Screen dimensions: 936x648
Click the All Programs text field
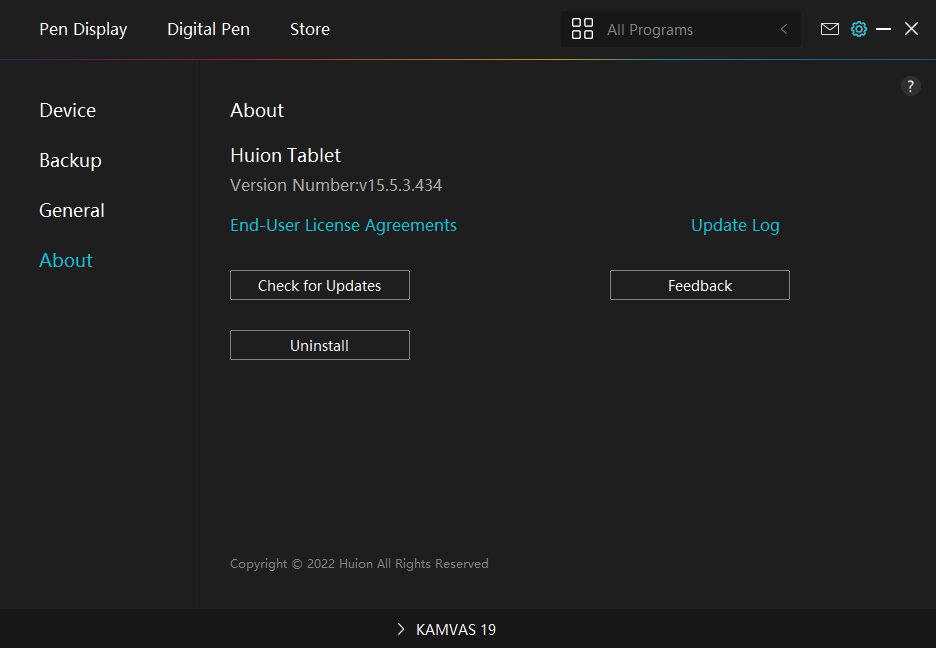tap(681, 29)
